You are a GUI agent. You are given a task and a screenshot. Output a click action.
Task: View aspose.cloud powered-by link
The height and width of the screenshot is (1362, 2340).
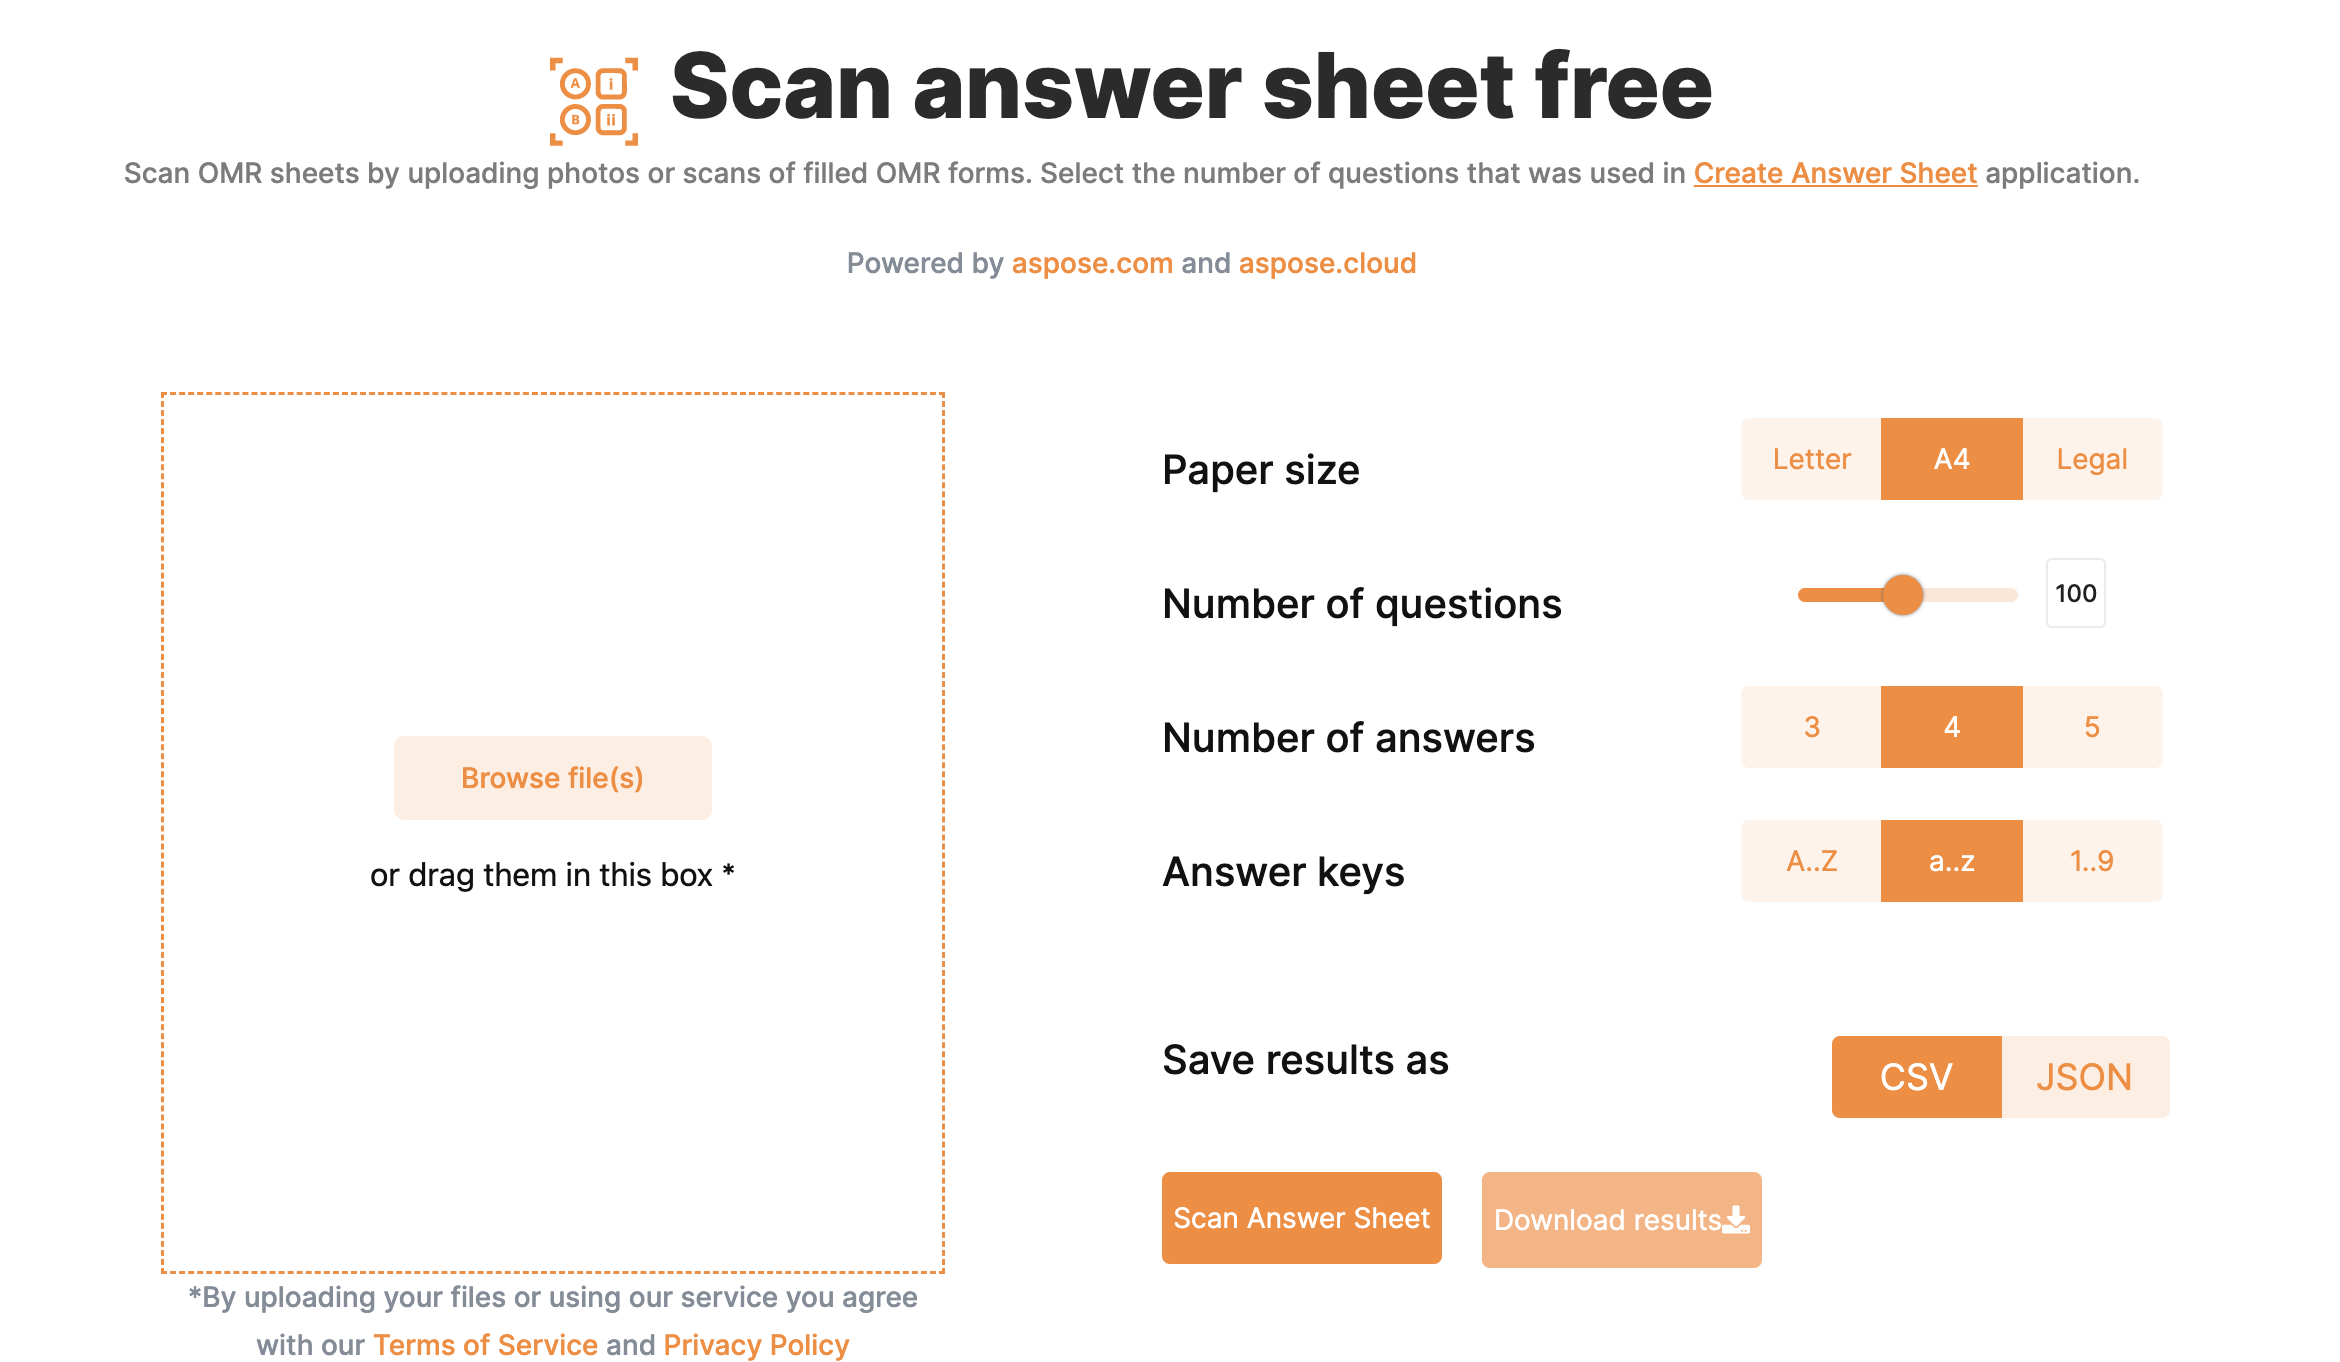pyautogui.click(x=1326, y=263)
